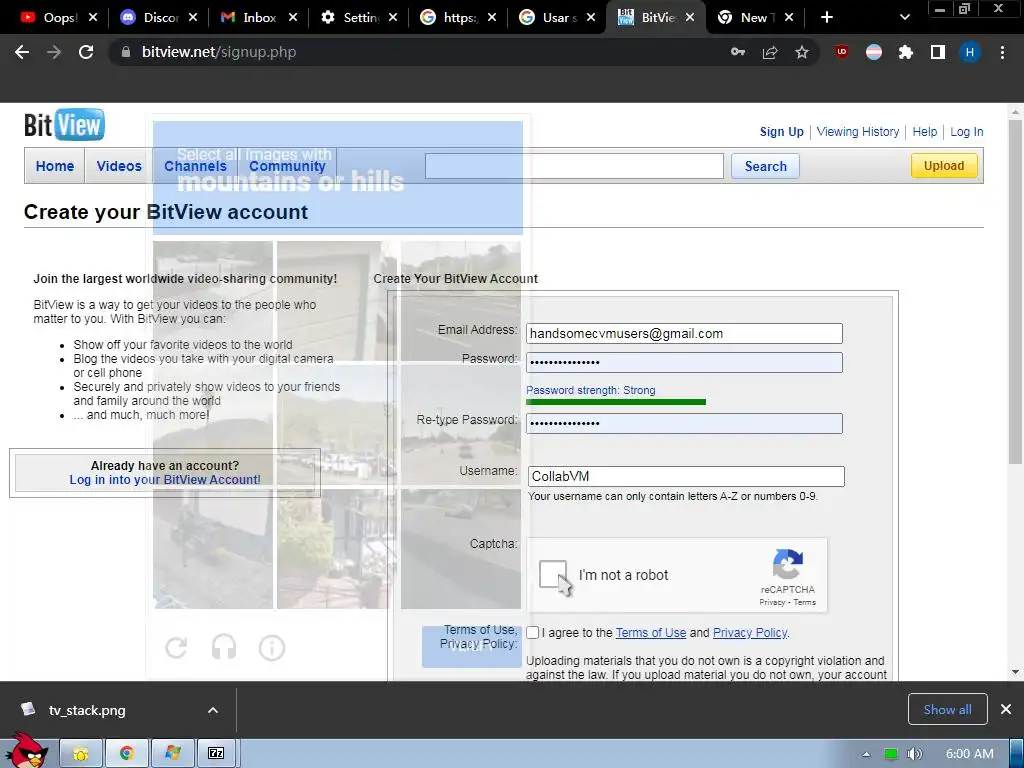Image resolution: width=1024 pixels, height=768 pixels.
Task: Click the Search button
Action: [x=765, y=166]
